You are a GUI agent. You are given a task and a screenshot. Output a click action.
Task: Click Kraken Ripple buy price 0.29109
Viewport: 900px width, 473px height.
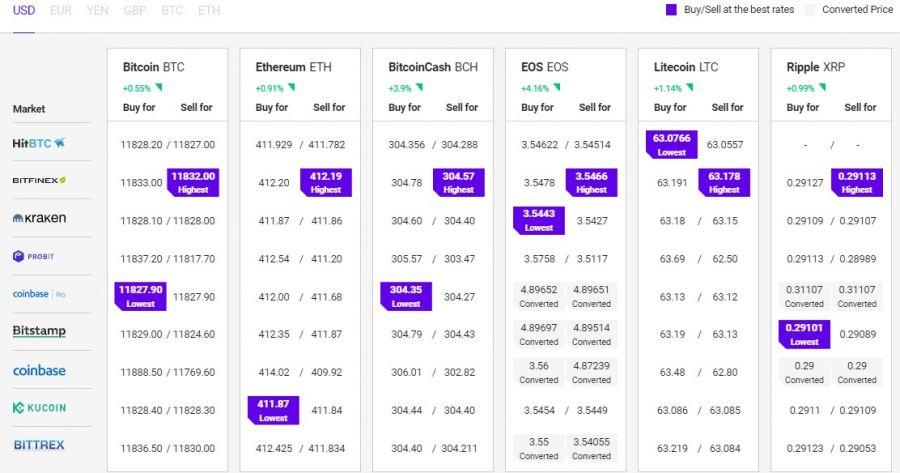click(x=805, y=220)
